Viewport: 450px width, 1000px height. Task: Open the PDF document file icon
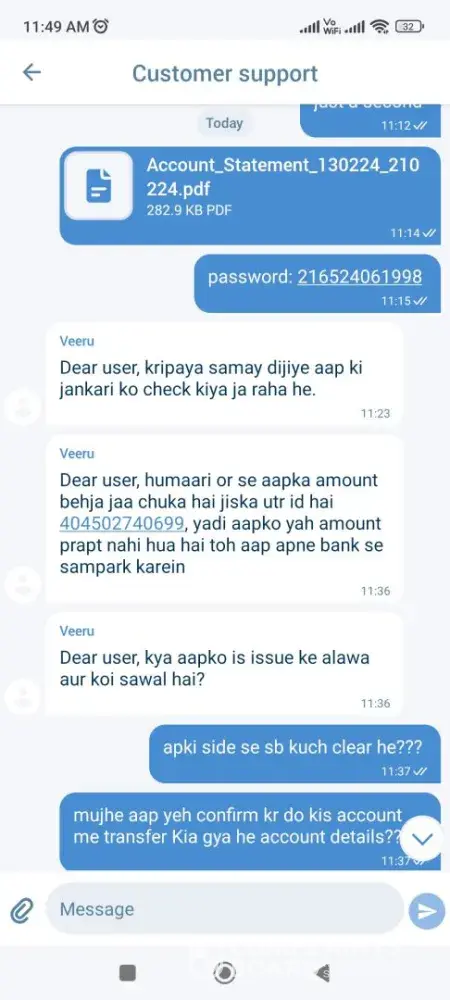coord(99,186)
